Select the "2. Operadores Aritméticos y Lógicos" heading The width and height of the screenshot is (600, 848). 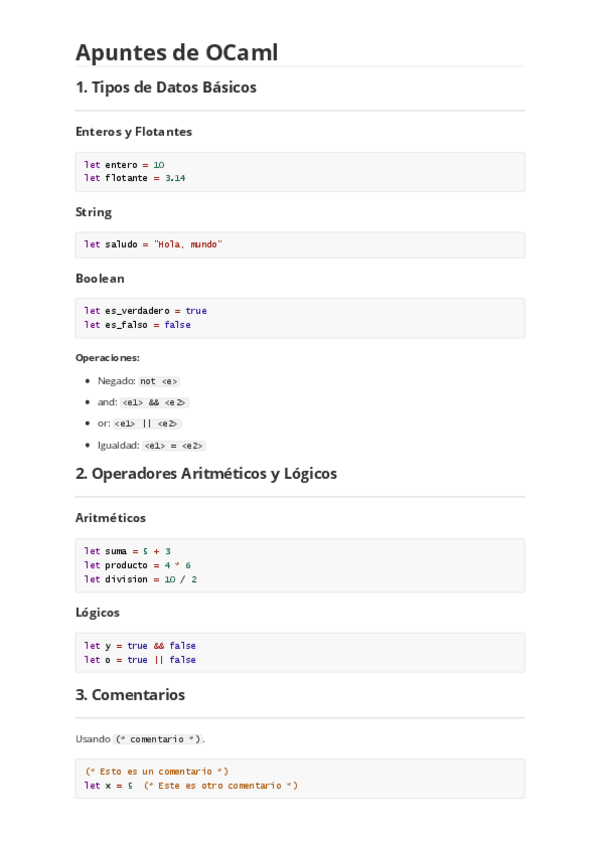pos(206,474)
